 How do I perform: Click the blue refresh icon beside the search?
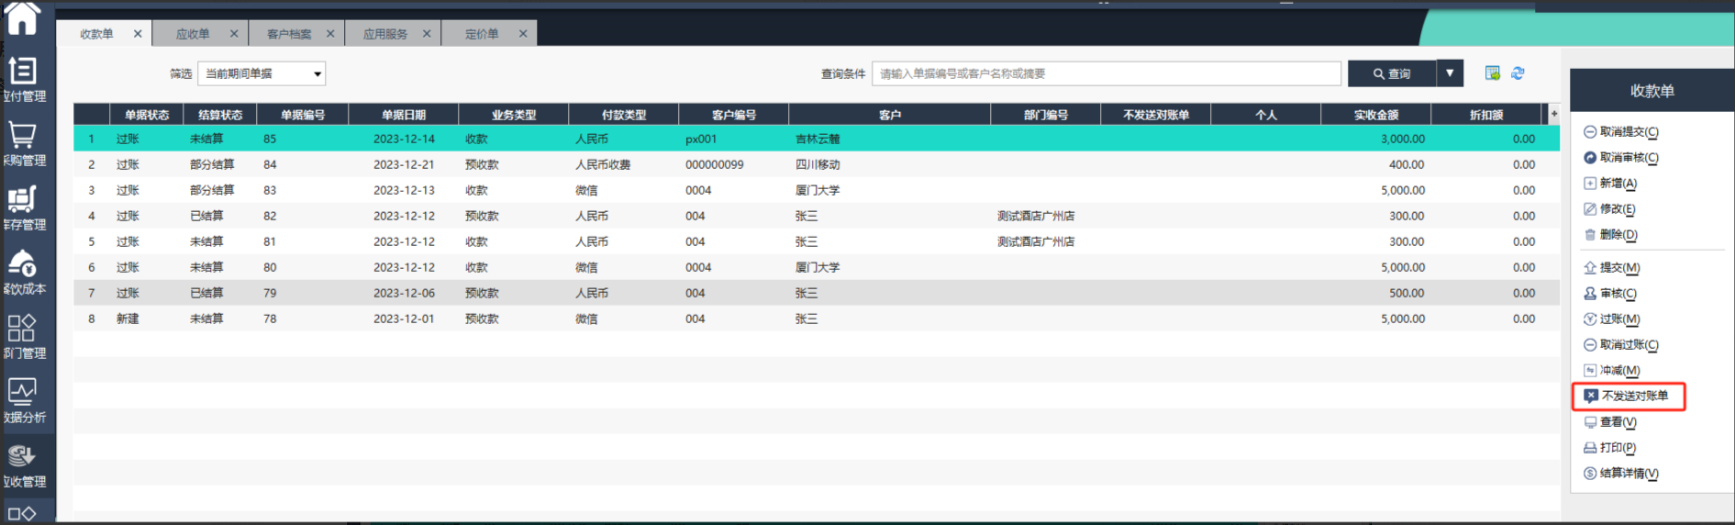(x=1517, y=73)
